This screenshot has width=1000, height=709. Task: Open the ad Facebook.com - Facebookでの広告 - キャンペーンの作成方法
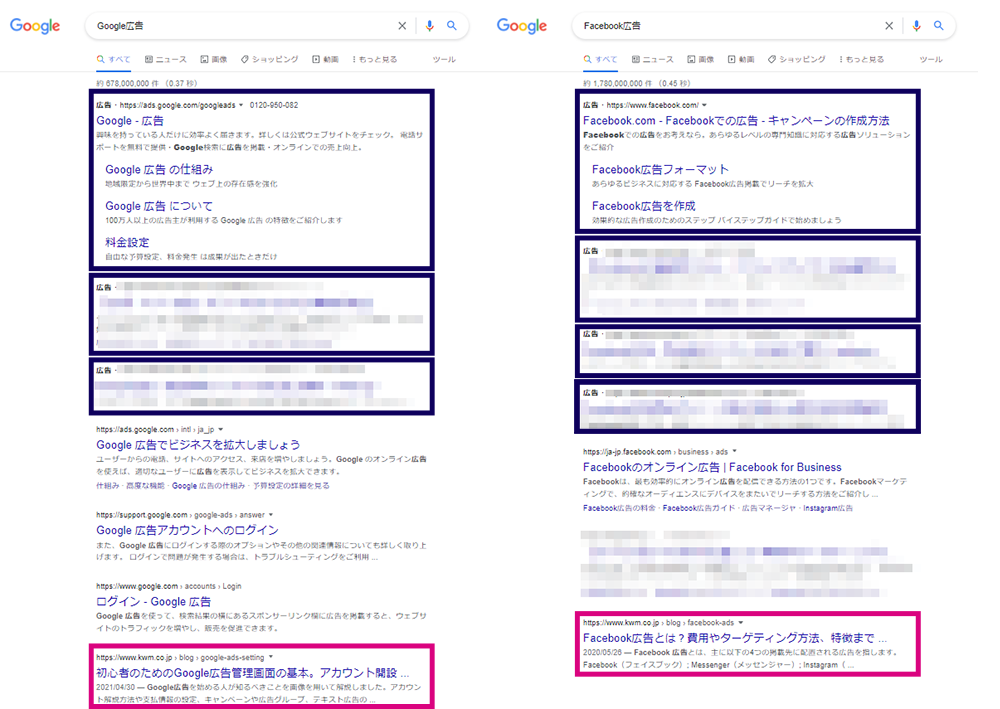pos(736,121)
